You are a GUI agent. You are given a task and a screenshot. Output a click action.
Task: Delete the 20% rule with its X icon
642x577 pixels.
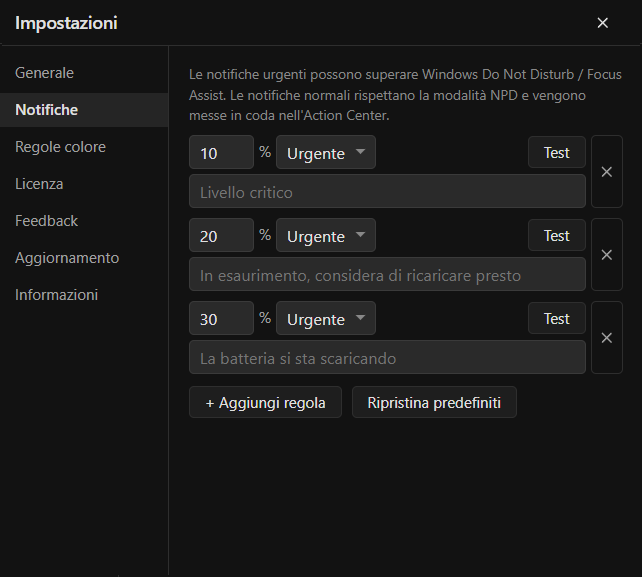coord(607,254)
